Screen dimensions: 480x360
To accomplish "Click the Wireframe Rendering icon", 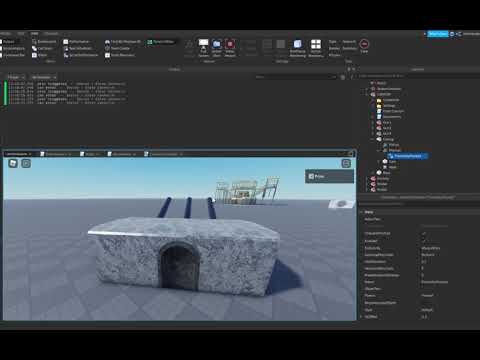I will [x=298, y=48].
